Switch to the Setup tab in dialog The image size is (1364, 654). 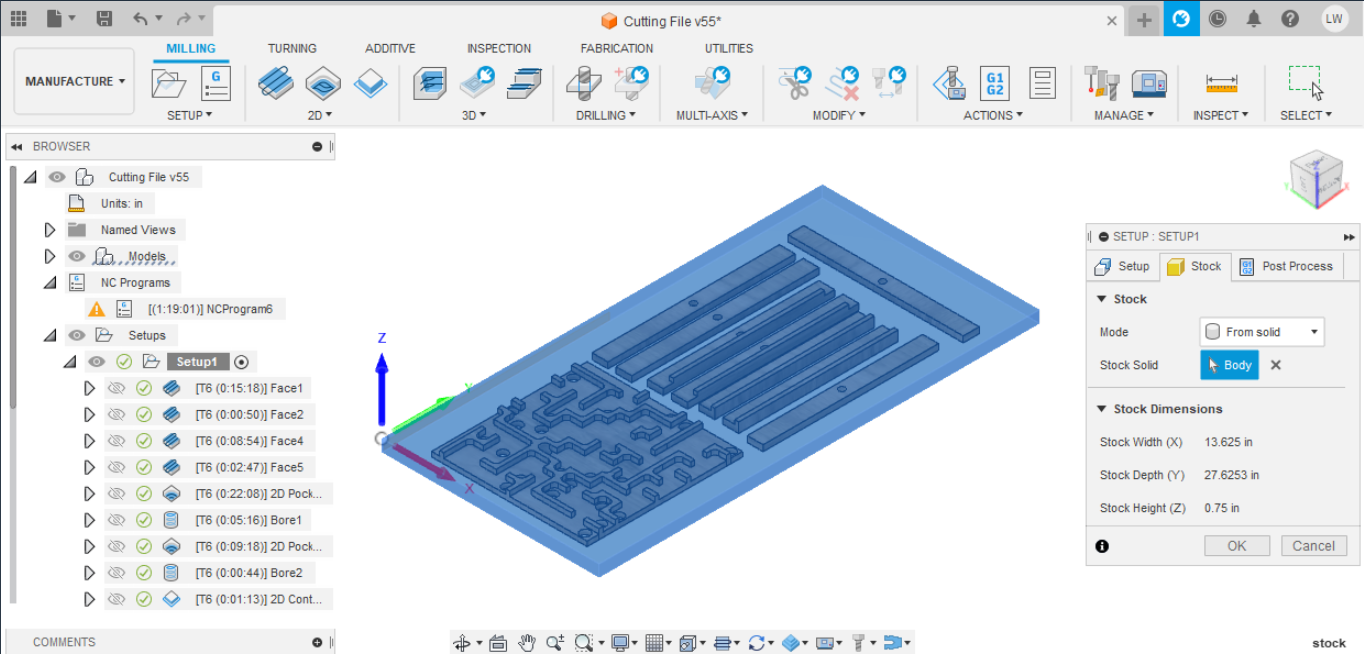pyautogui.click(x=1123, y=266)
